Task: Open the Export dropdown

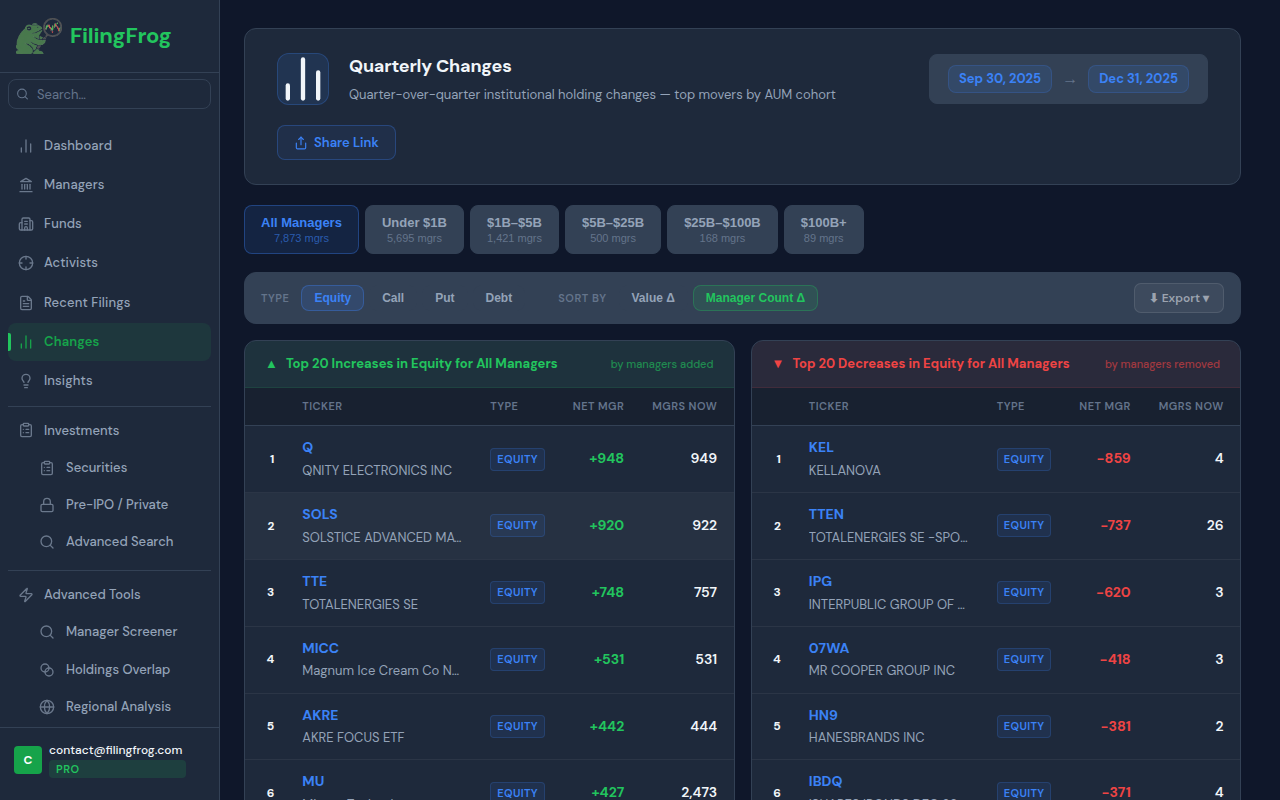Action: pyautogui.click(x=1178, y=297)
